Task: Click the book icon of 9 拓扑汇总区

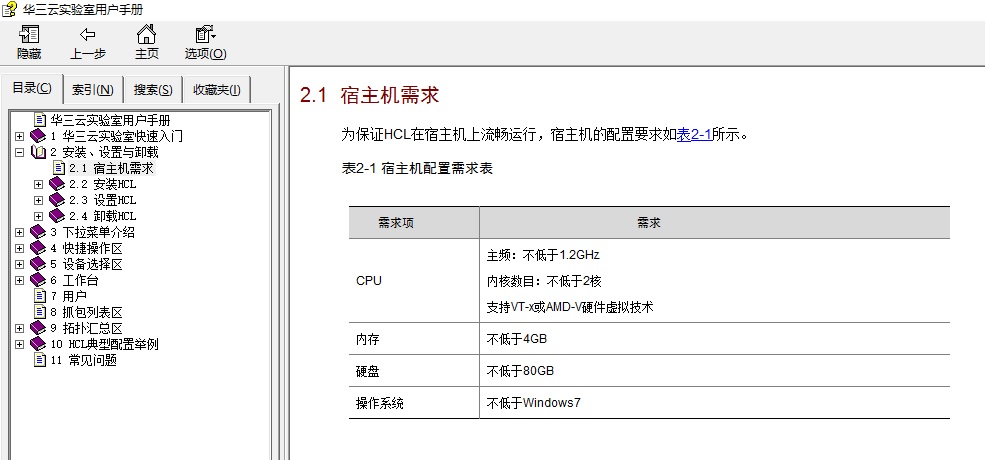Action: (x=38, y=328)
